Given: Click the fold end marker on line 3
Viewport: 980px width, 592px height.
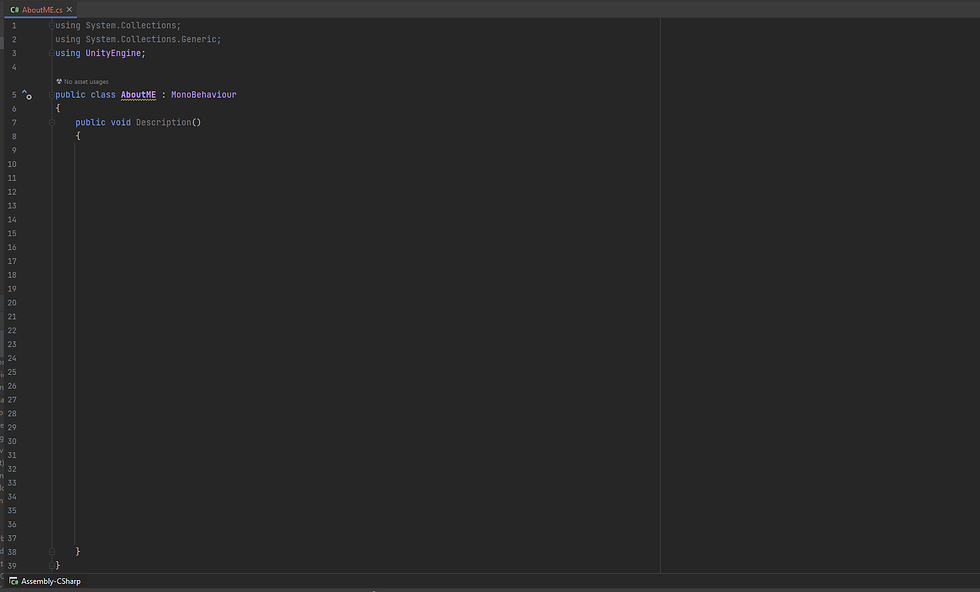Looking at the screenshot, I should 52,53.
